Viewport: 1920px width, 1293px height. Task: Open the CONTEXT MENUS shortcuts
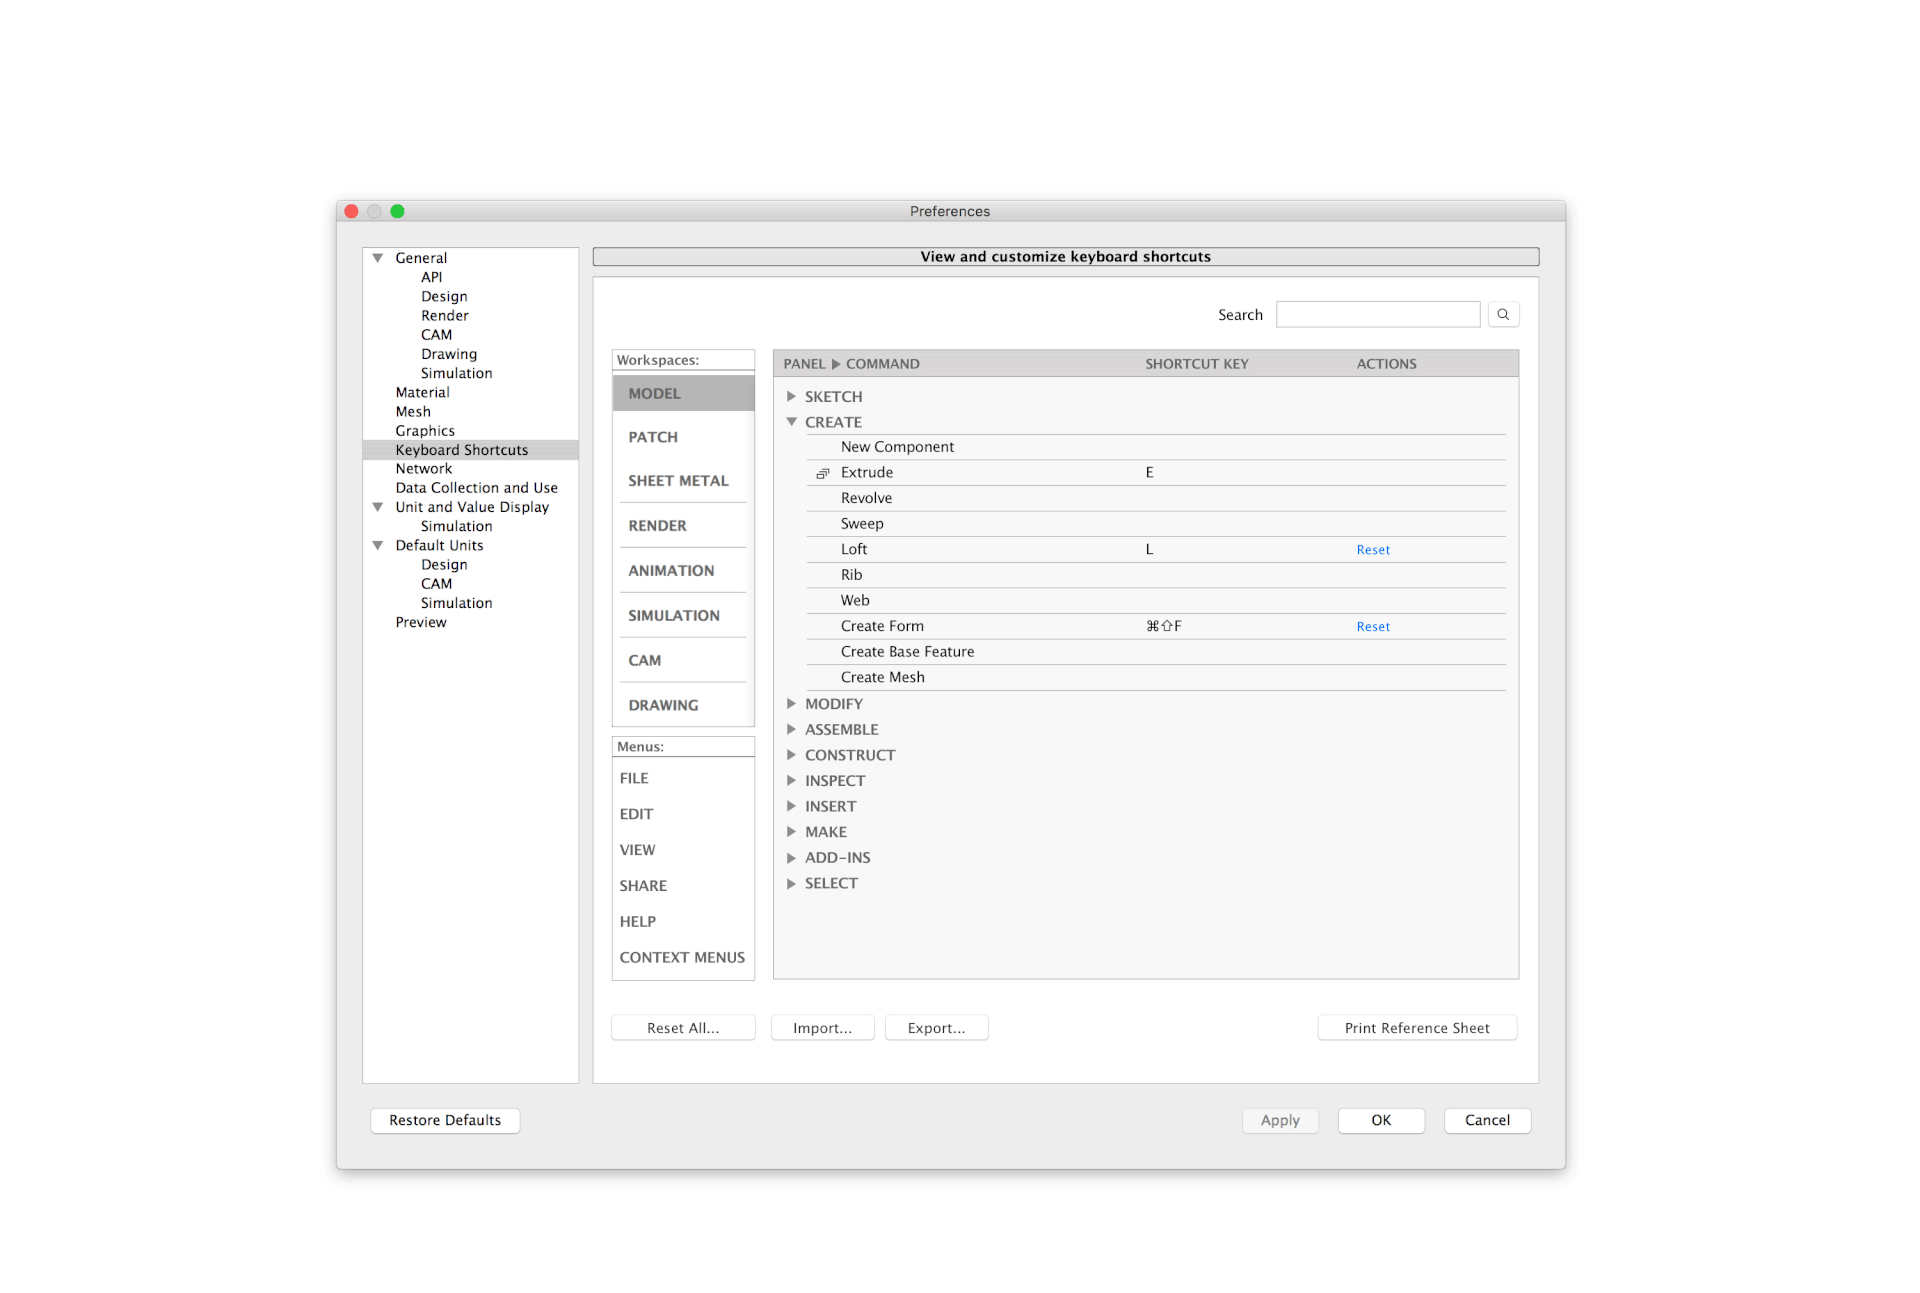683,958
